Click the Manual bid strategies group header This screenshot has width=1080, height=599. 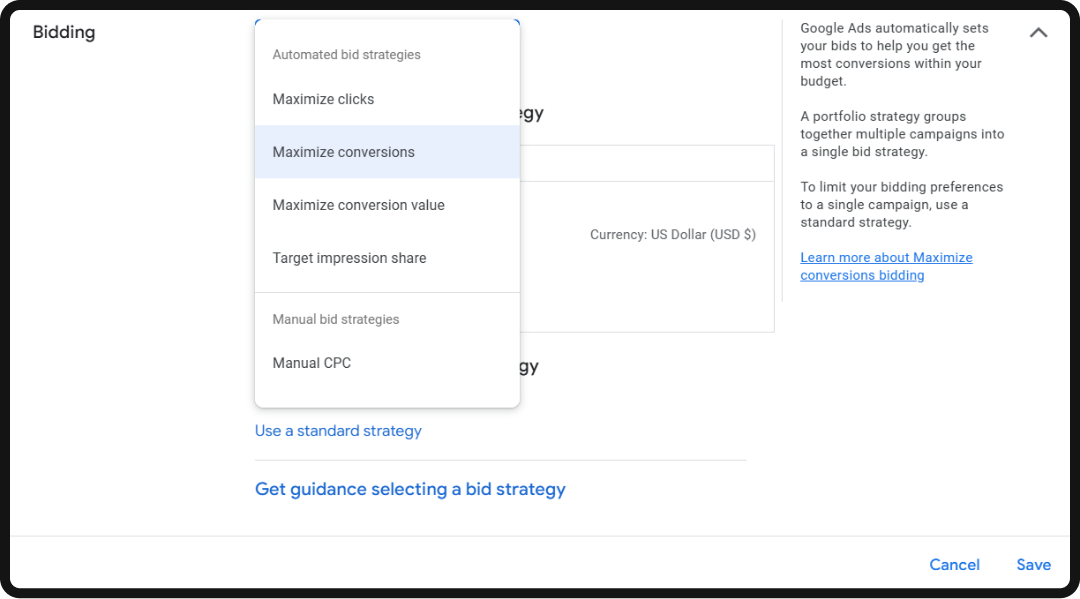tap(335, 319)
